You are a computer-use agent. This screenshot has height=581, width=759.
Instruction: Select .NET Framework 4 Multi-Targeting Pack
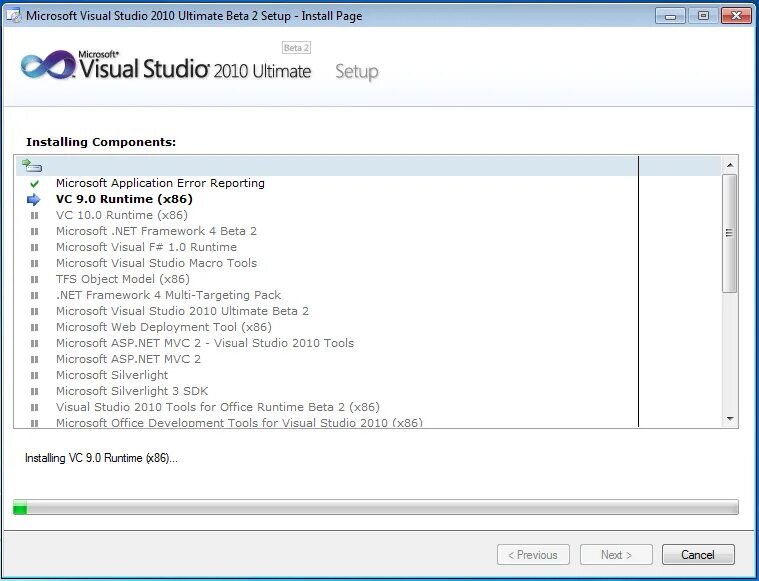click(168, 295)
